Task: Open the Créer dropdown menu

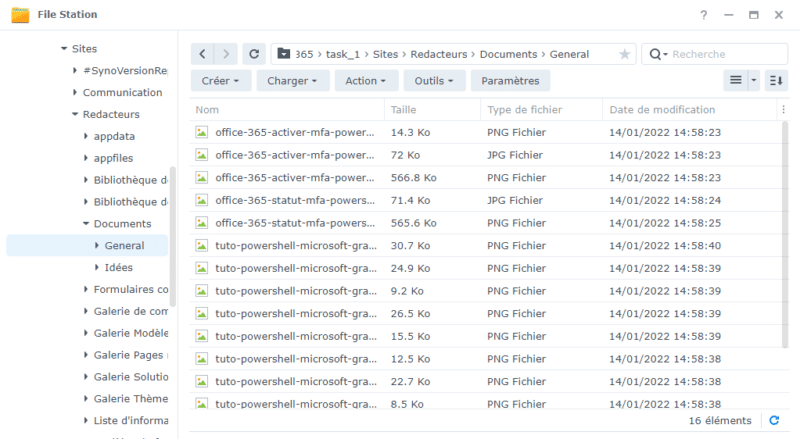Action: pos(220,81)
